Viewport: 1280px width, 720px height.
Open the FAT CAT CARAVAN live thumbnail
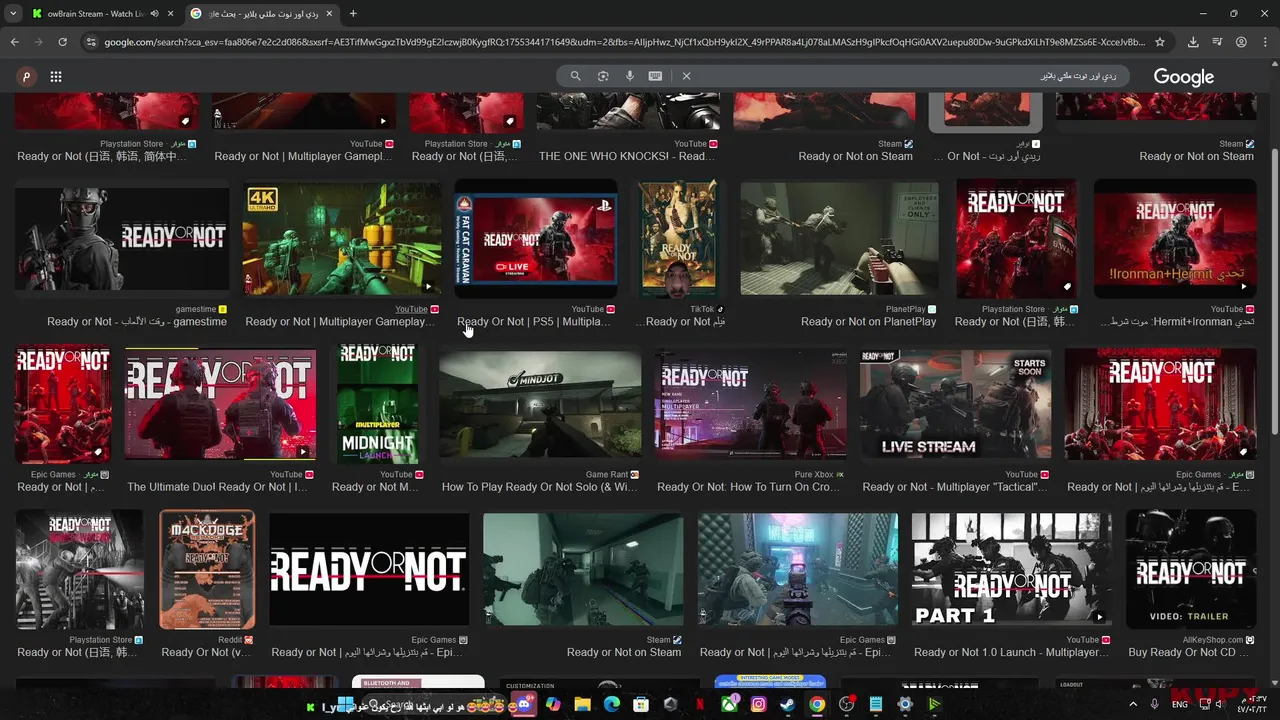(536, 239)
